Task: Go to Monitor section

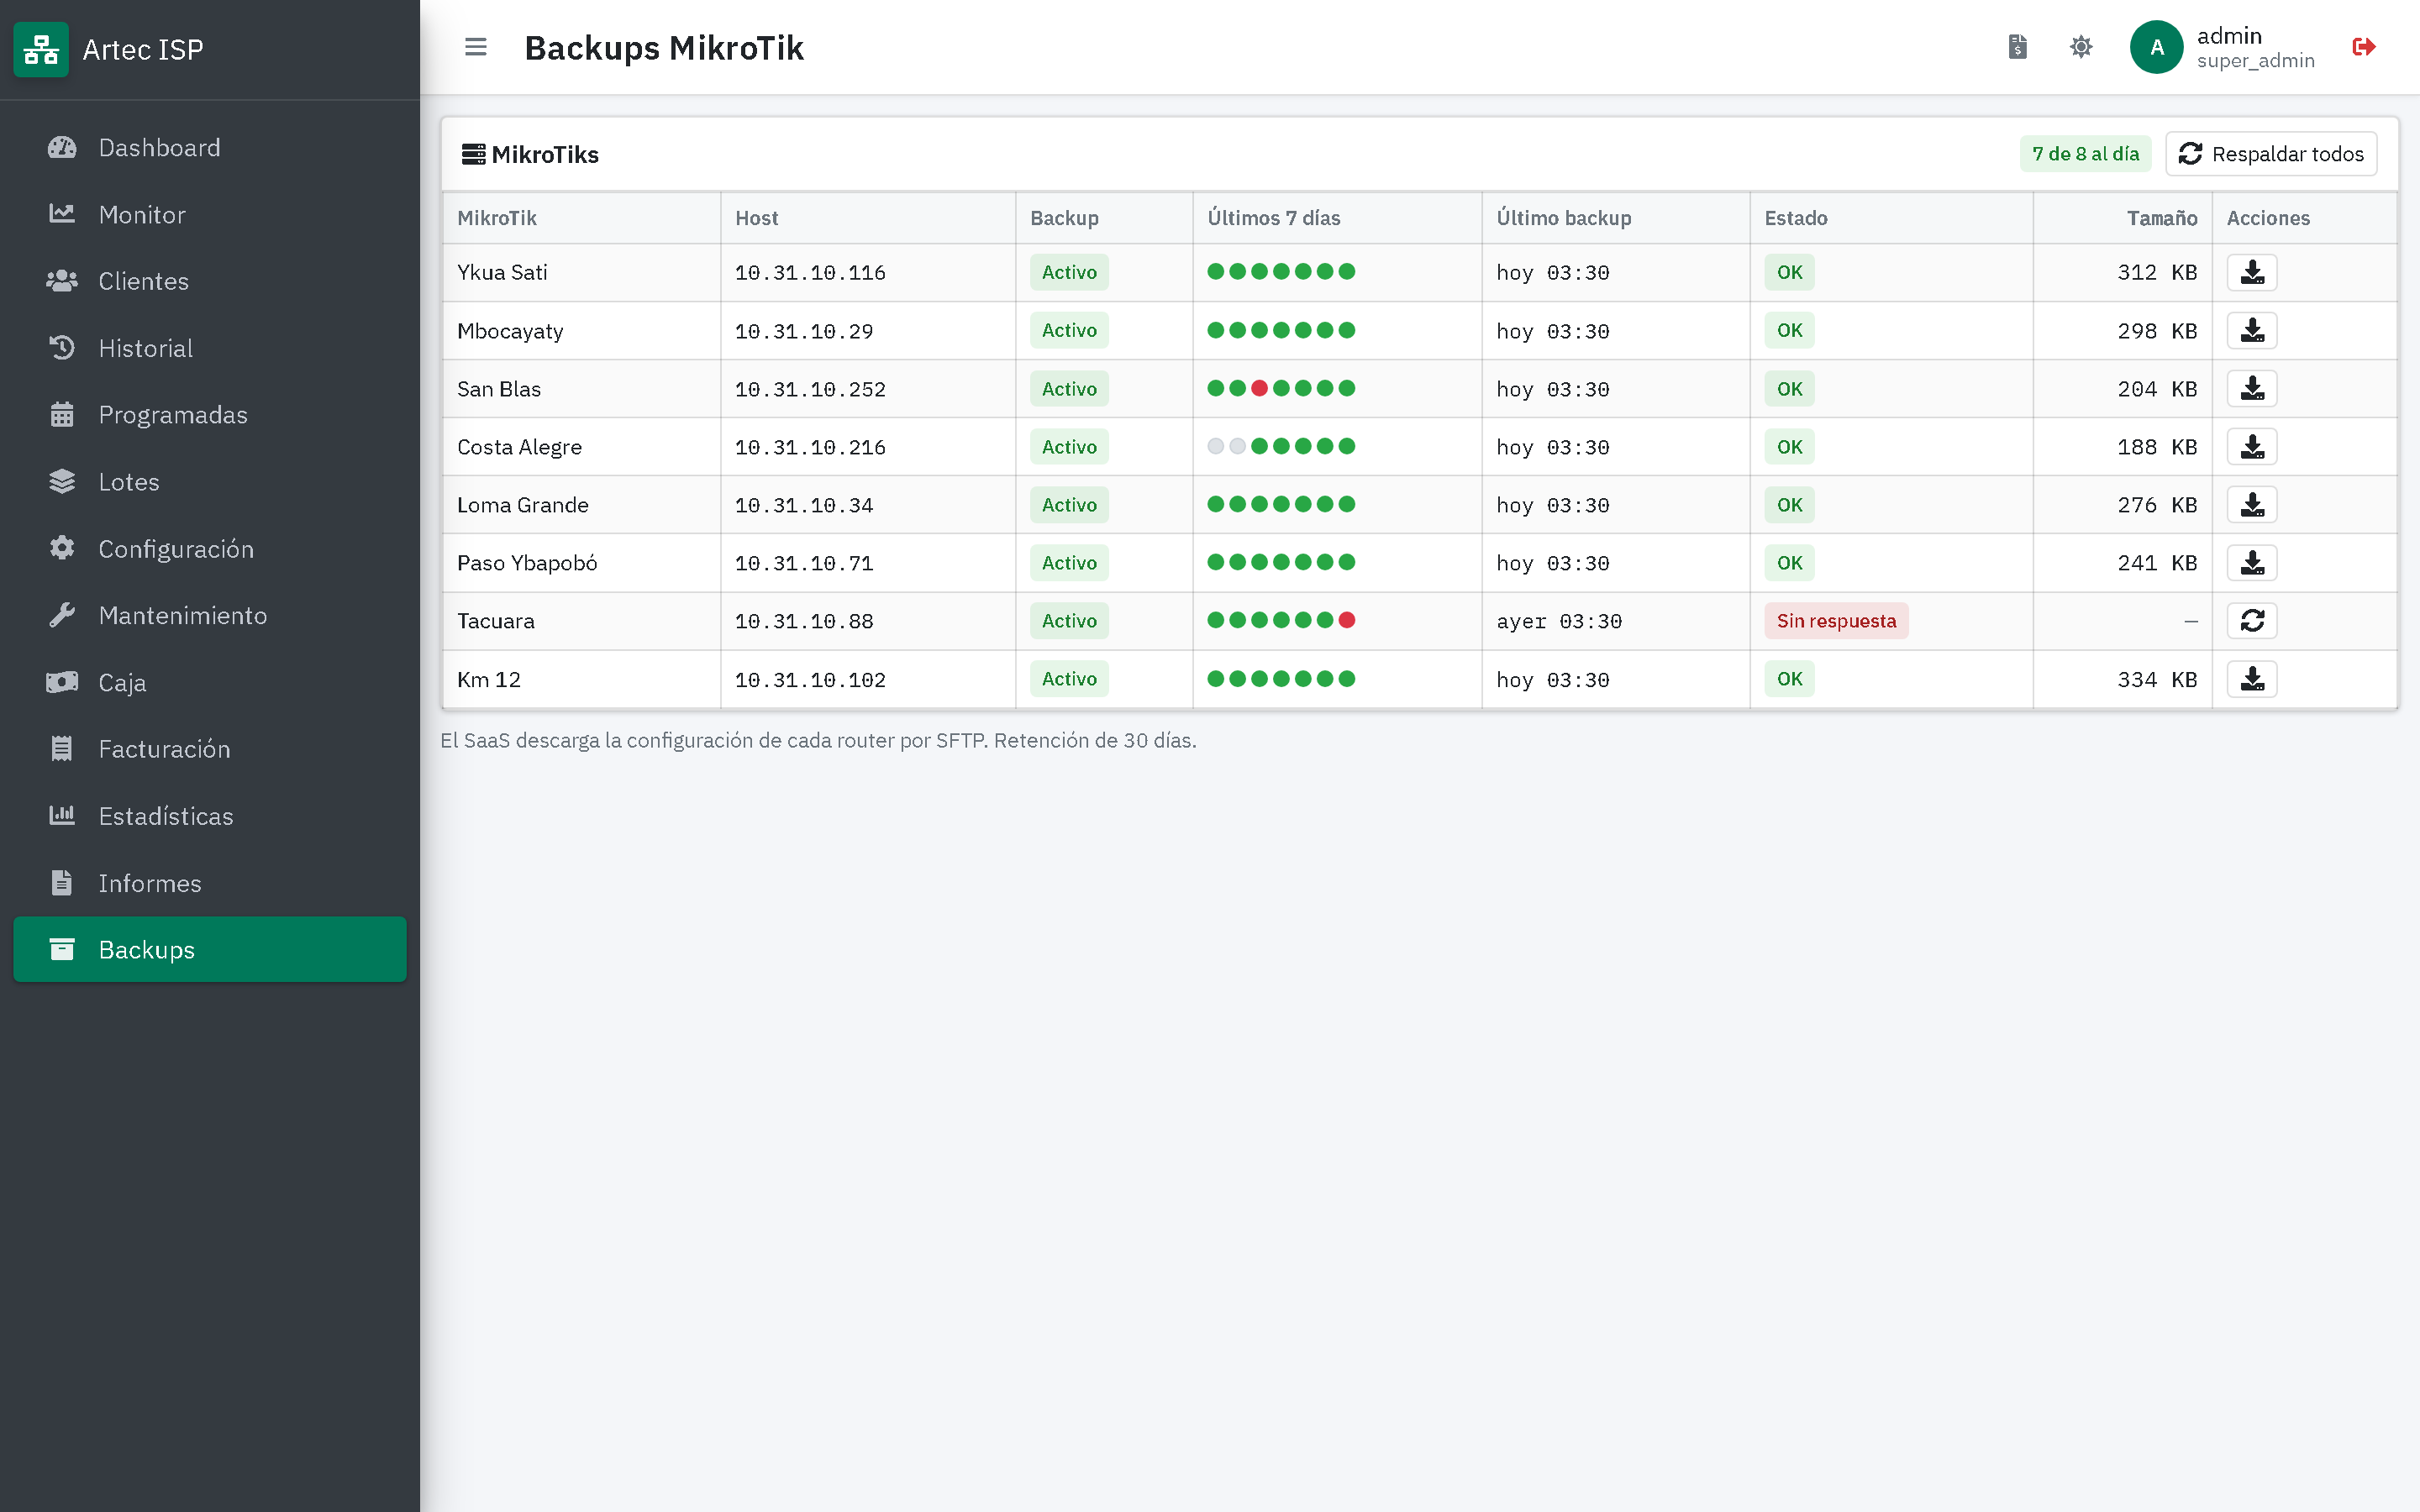Action: [x=210, y=214]
